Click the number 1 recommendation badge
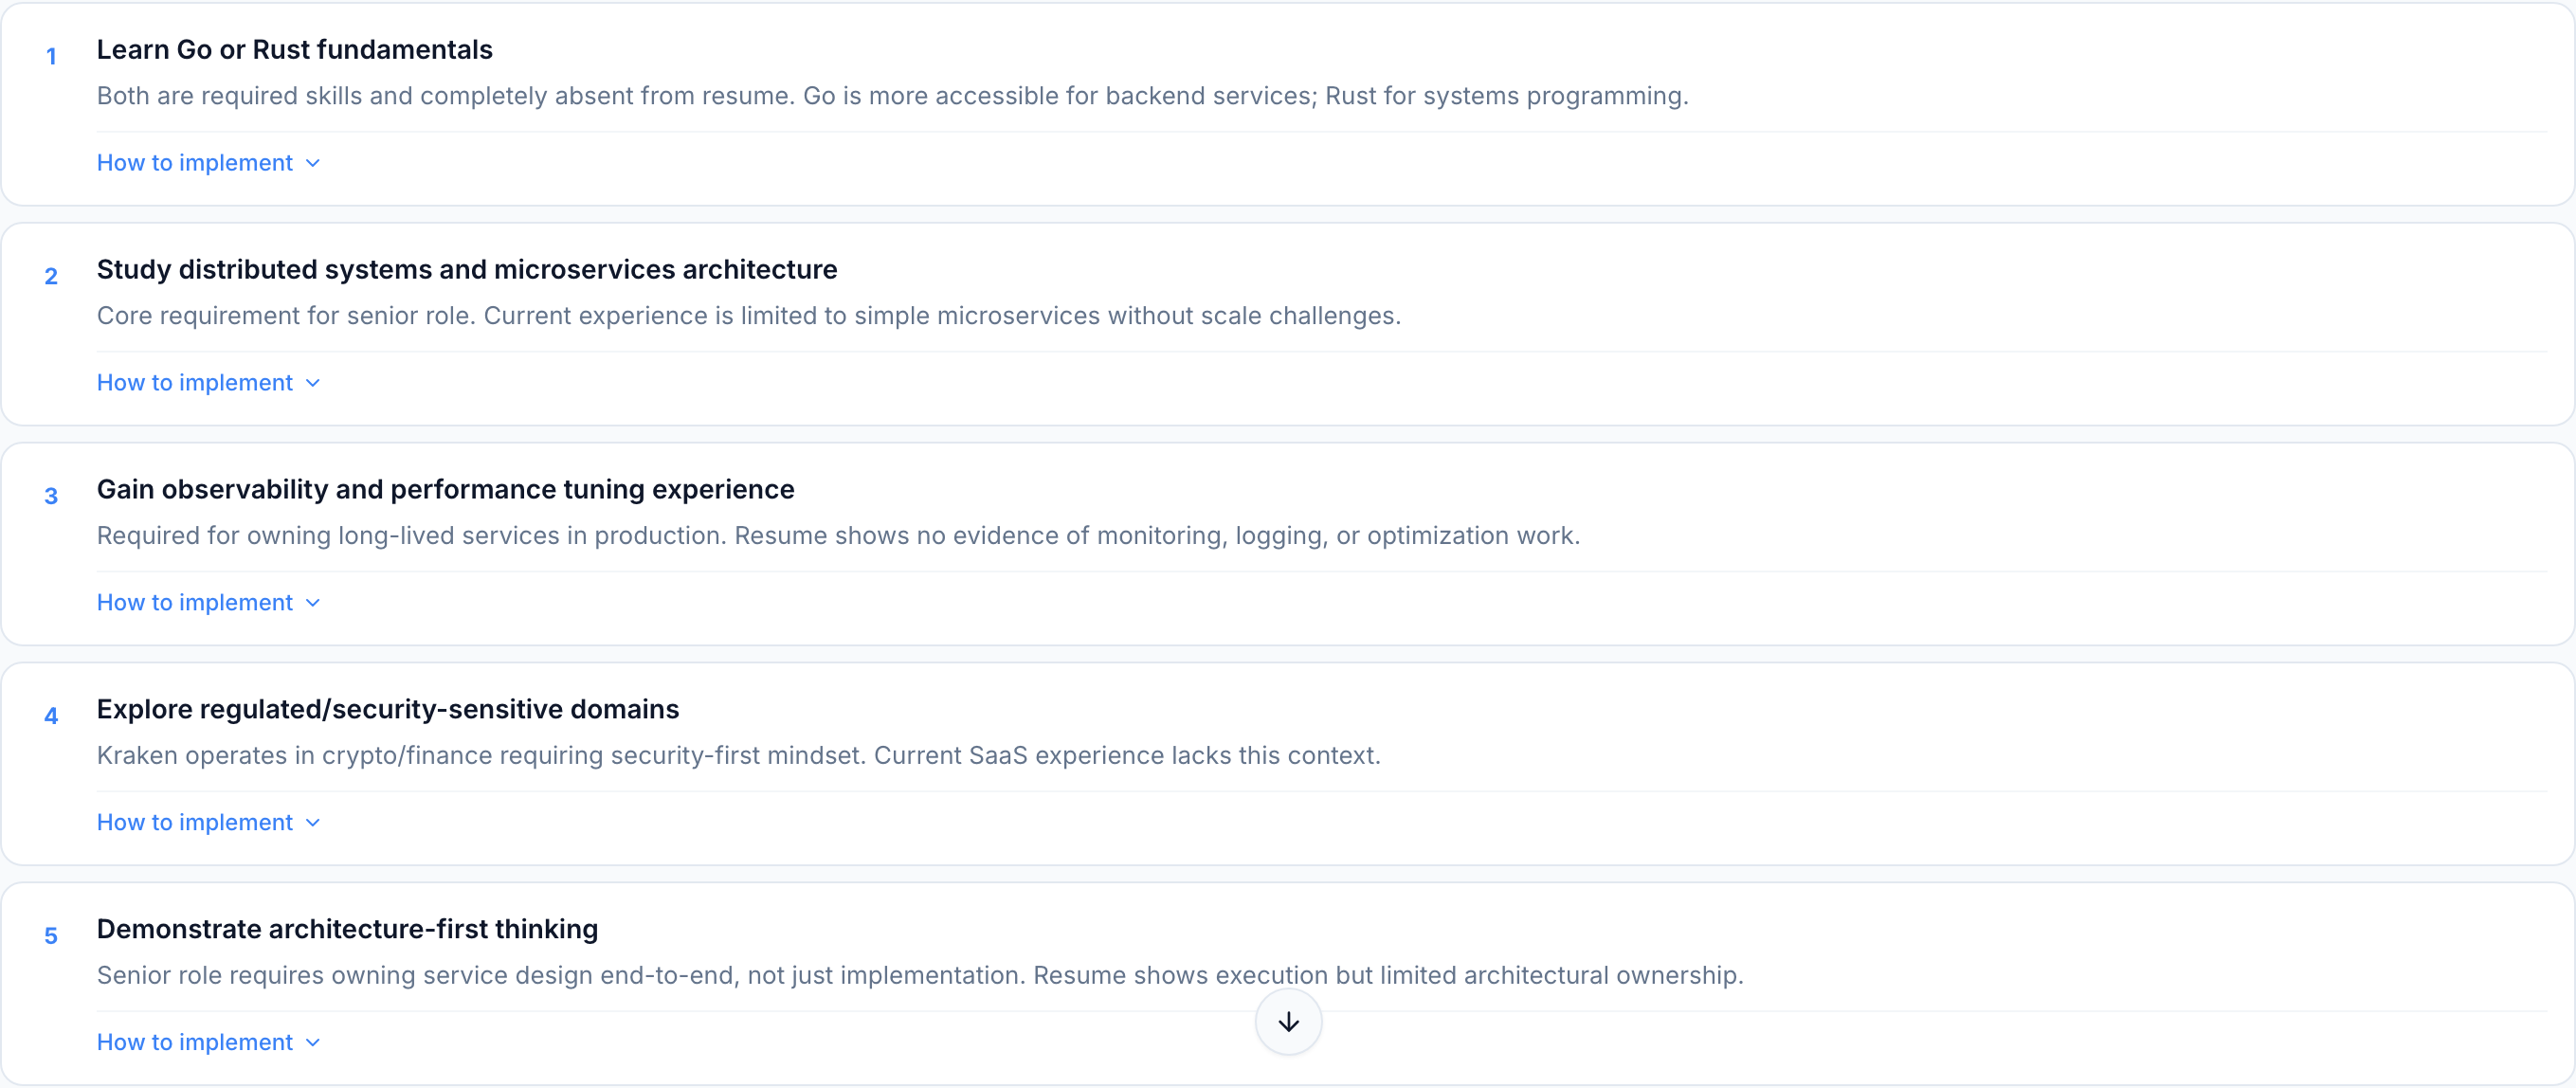Screen dimensions: 2576x1088 (51, 57)
